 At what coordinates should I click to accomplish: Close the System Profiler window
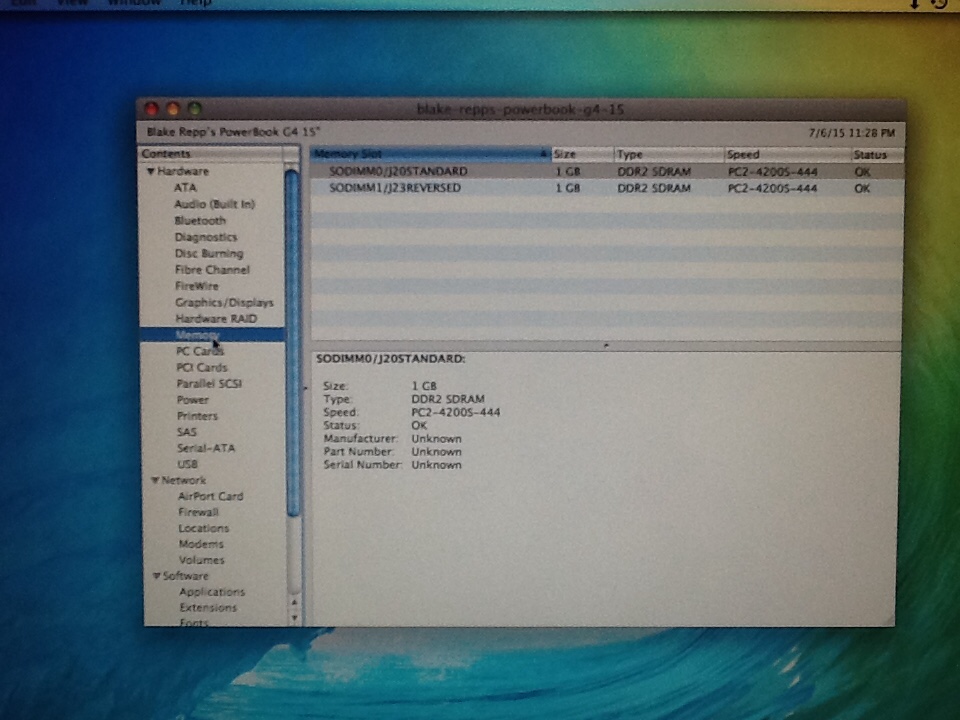[x=151, y=109]
